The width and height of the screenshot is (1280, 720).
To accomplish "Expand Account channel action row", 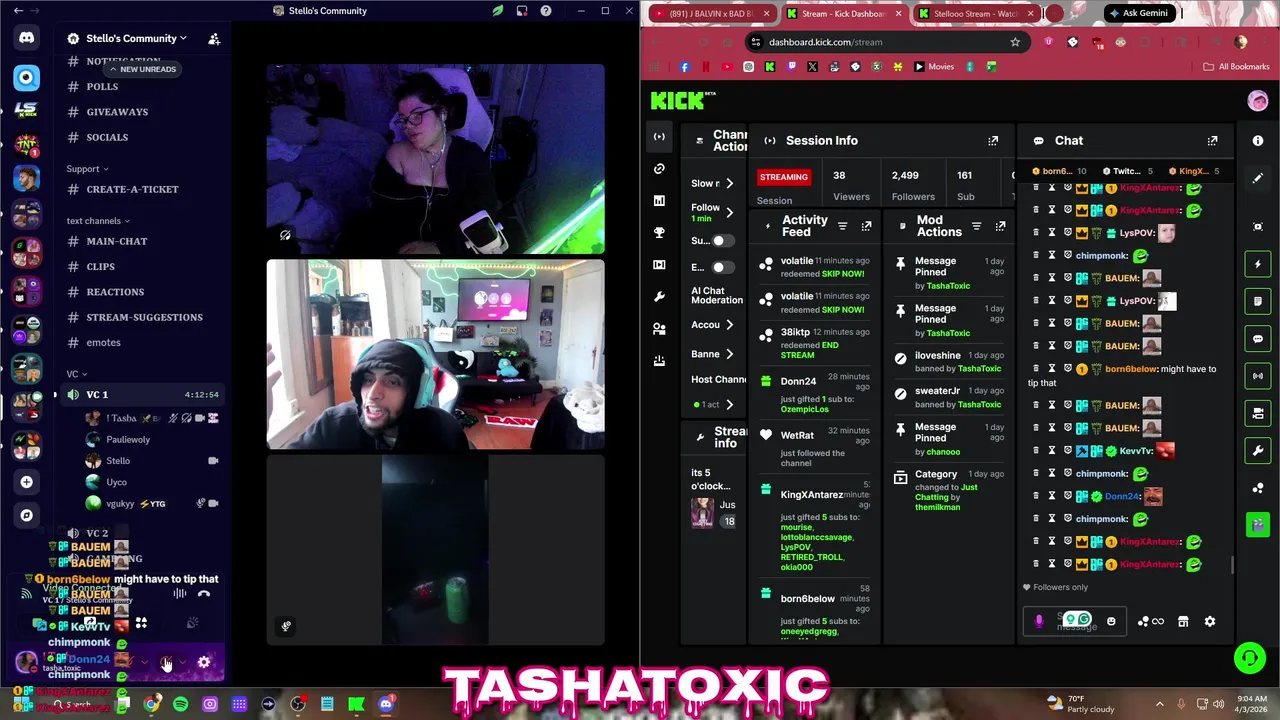I will 729,325.
